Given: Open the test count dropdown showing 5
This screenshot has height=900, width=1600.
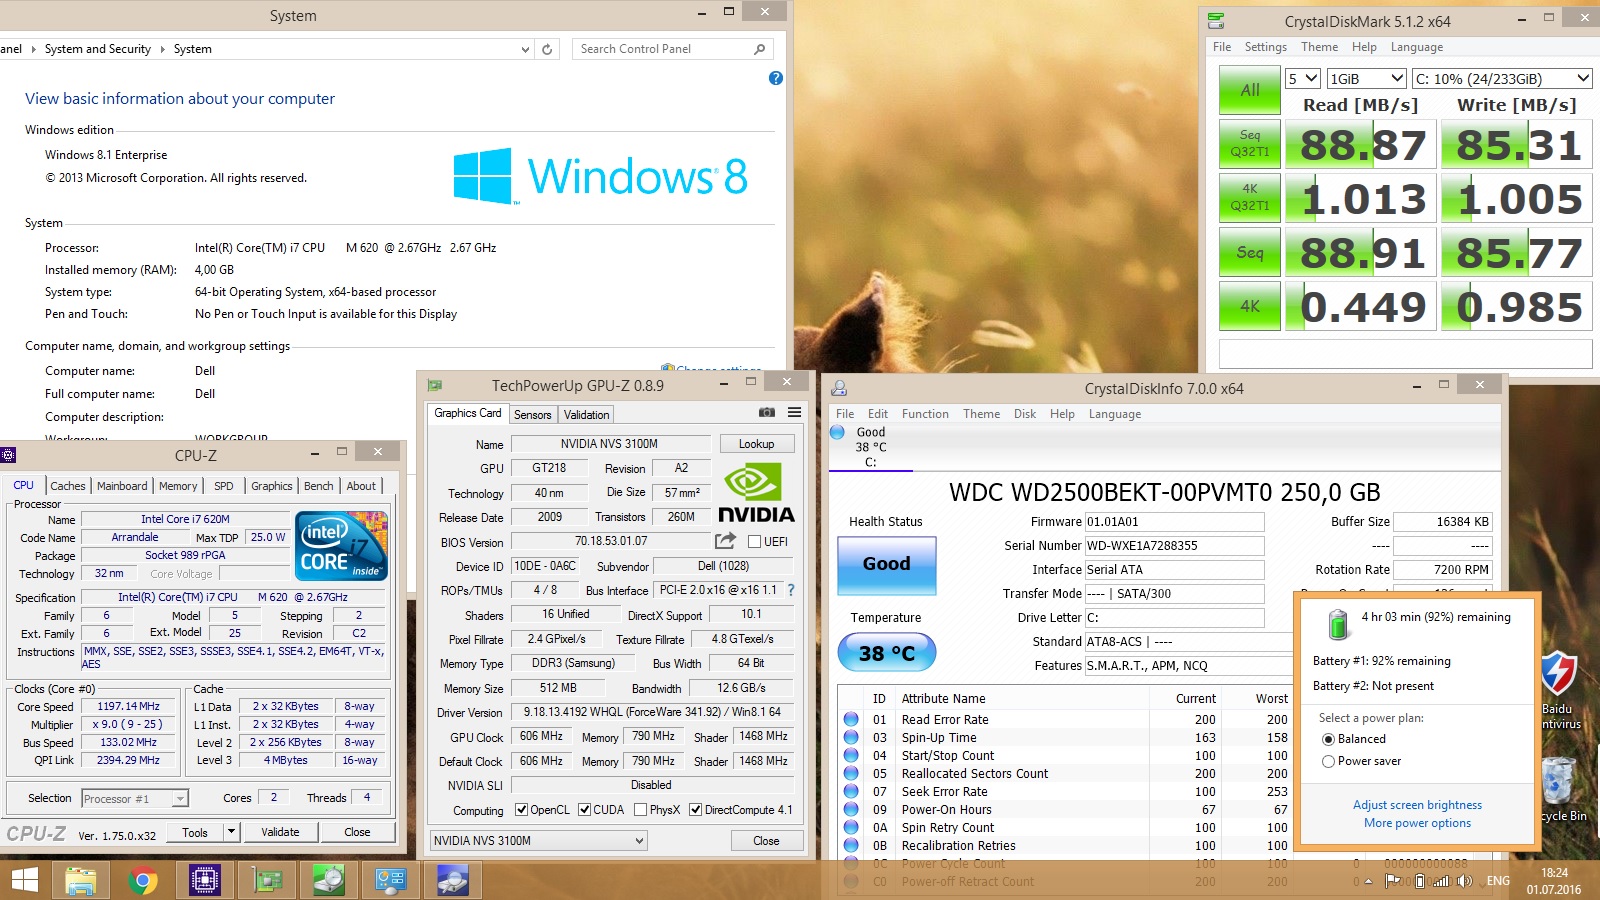Looking at the screenshot, I should click(x=1303, y=79).
